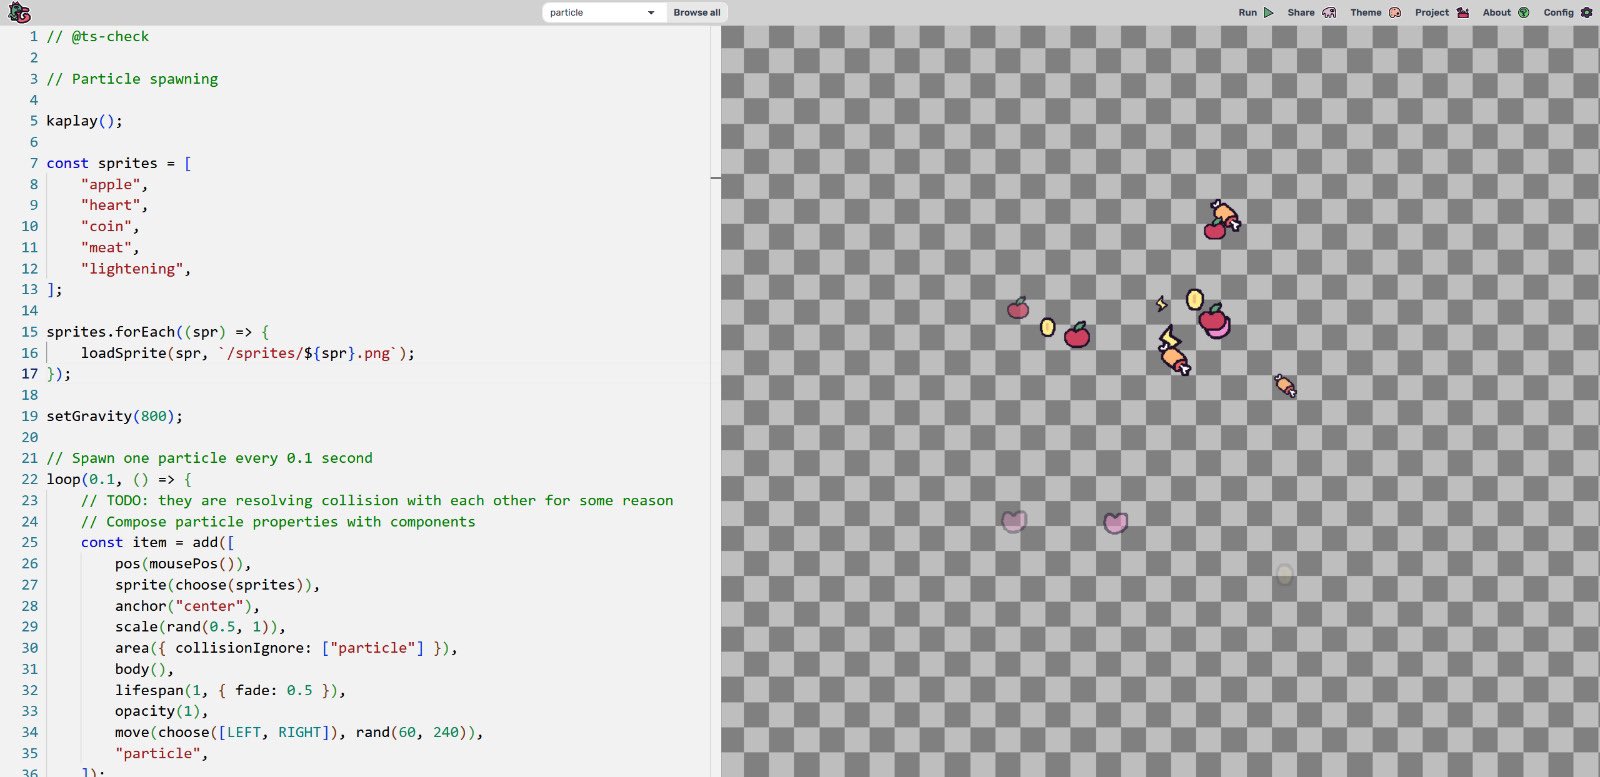Click the 'pos(mousePos()),' line
Viewport: 1600px width, 777px height.
pos(183,563)
